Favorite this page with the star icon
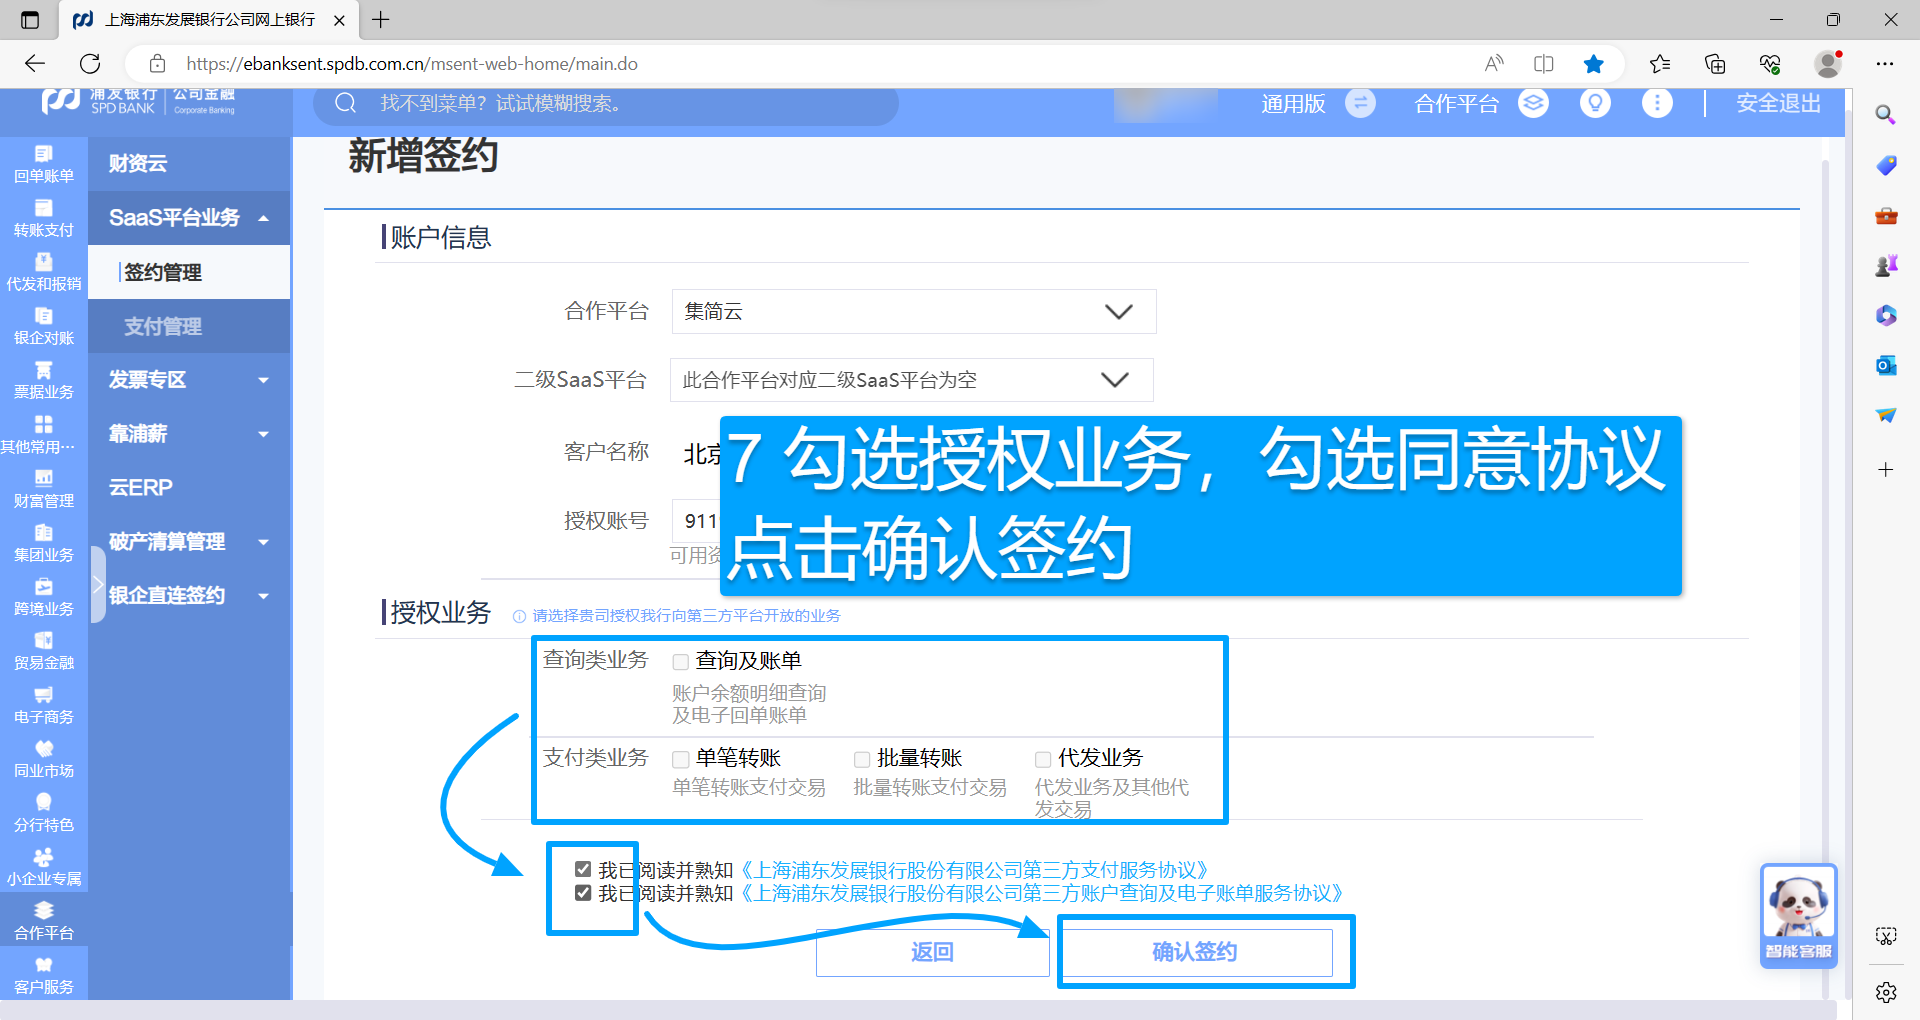This screenshot has height=1020, width=1920. [1593, 64]
